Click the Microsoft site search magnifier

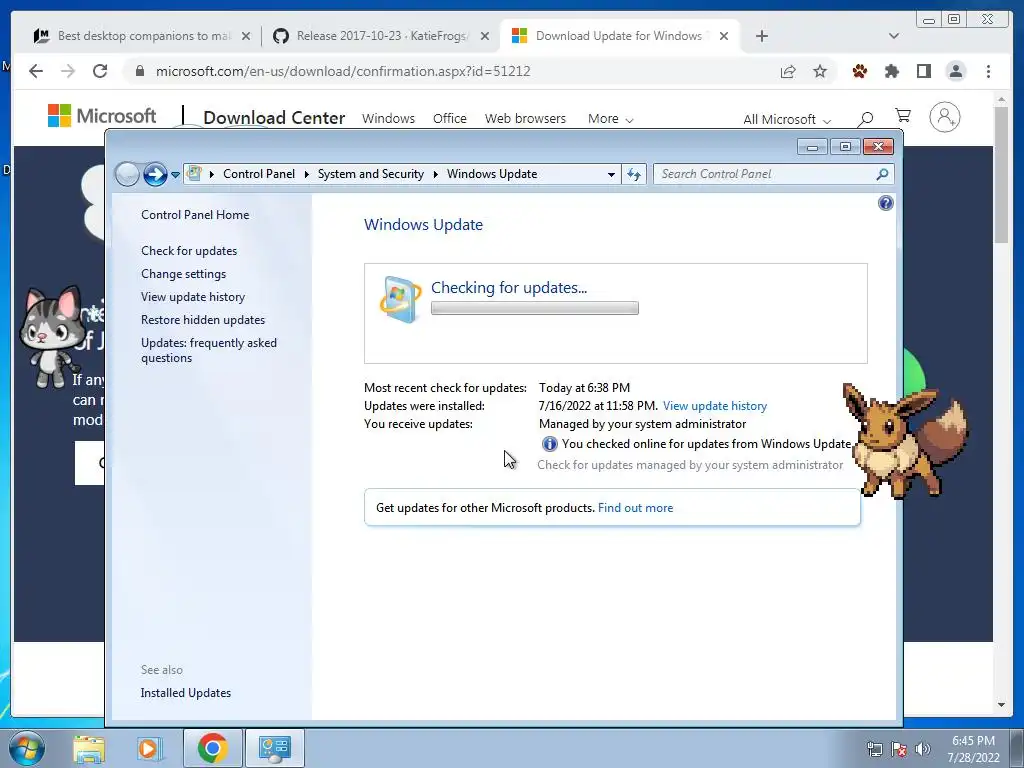(866, 119)
